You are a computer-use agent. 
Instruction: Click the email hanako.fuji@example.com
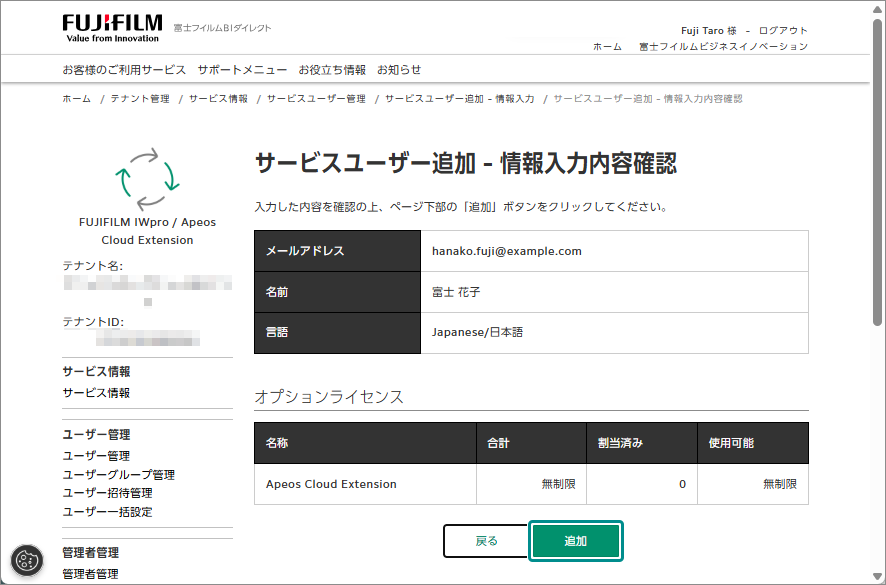(x=507, y=251)
